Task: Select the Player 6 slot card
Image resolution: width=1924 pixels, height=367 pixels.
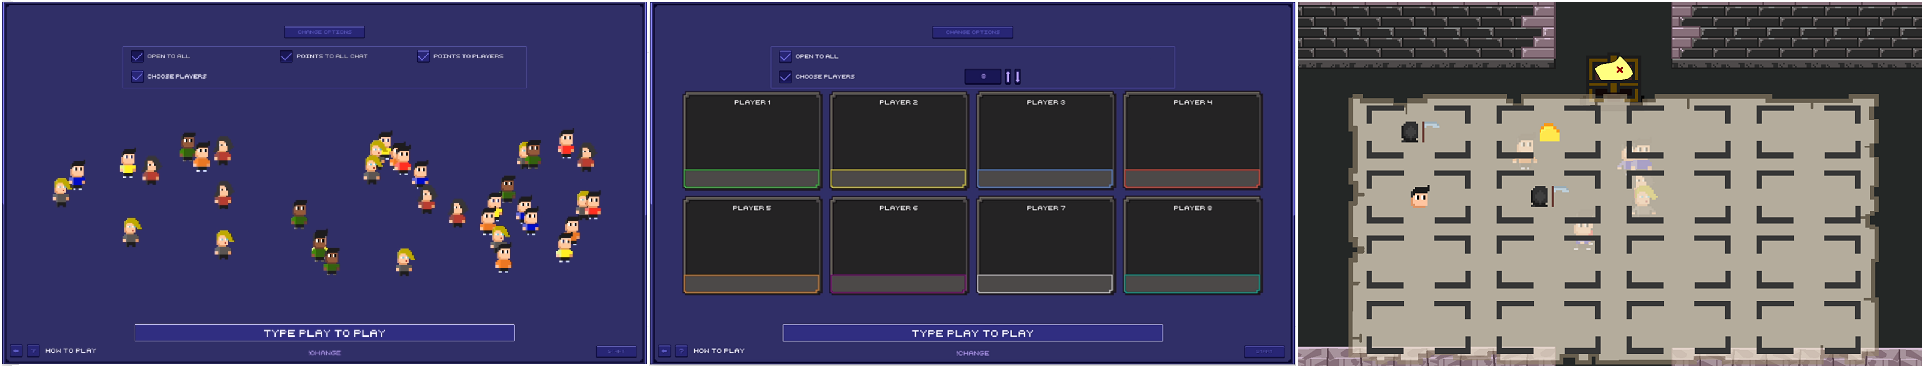Action: (899, 245)
